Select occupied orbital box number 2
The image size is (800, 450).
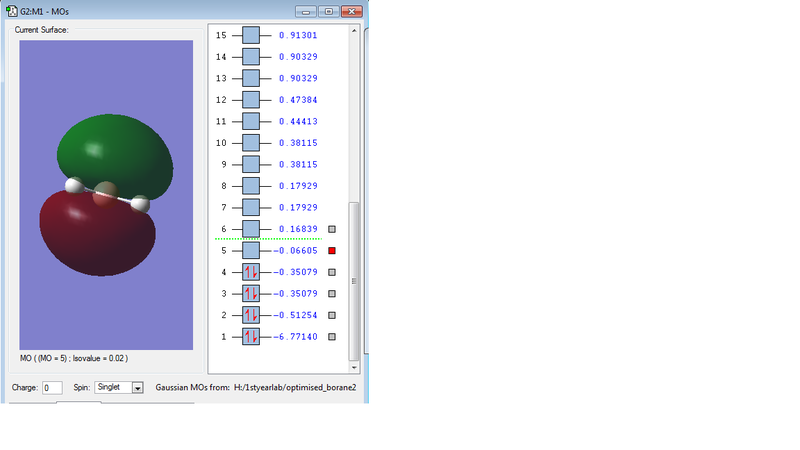(251, 315)
